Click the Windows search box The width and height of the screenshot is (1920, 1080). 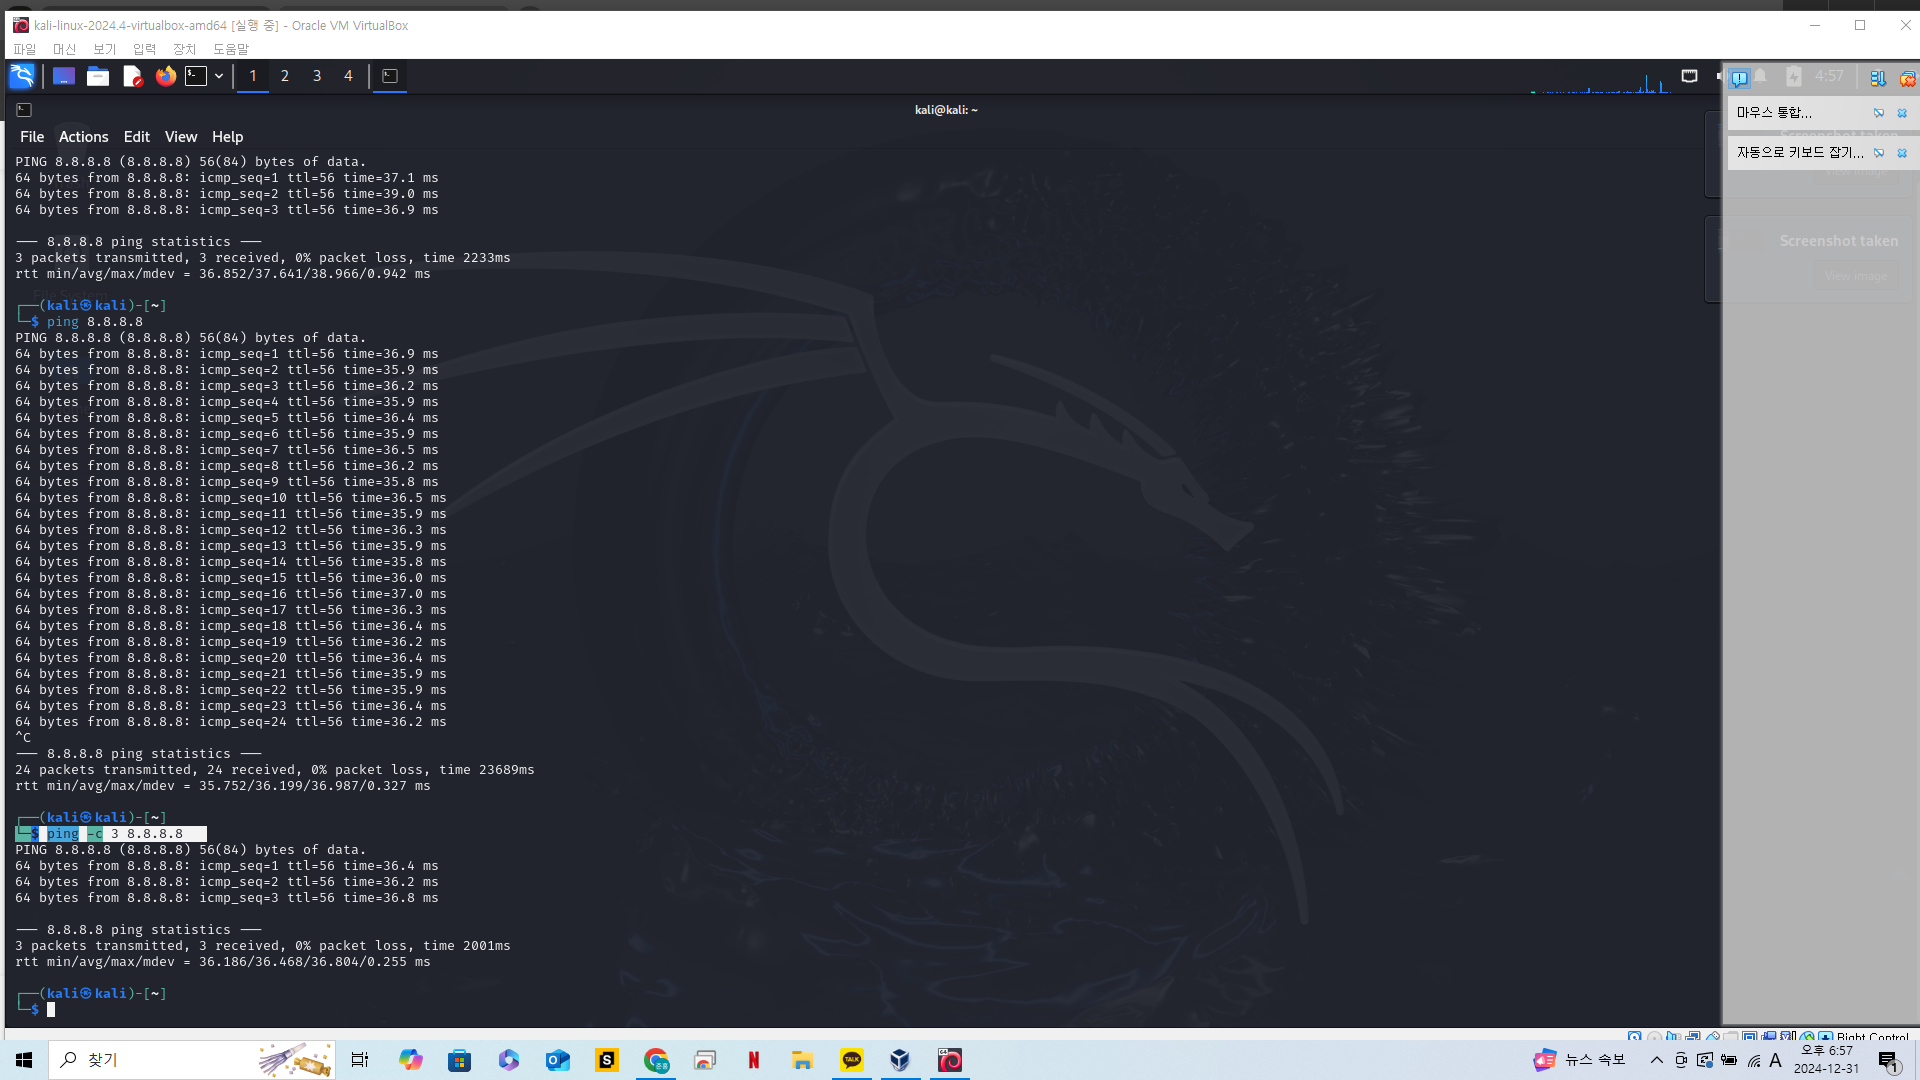pyautogui.click(x=150, y=1060)
